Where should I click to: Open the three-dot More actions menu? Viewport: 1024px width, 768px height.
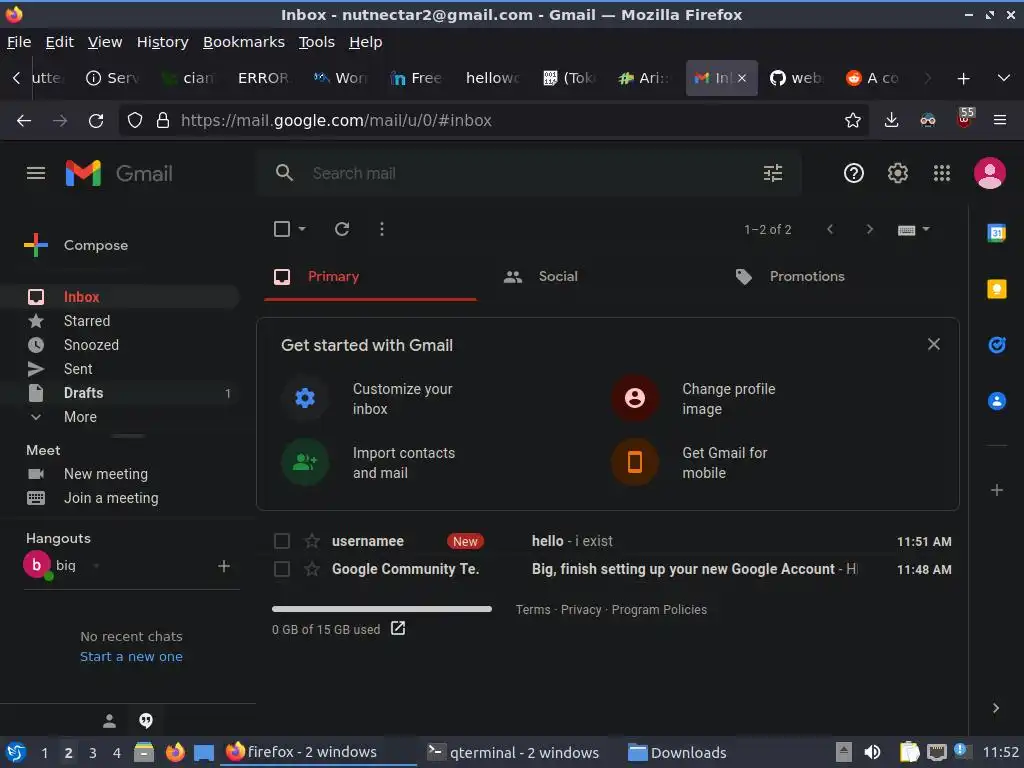tap(382, 229)
